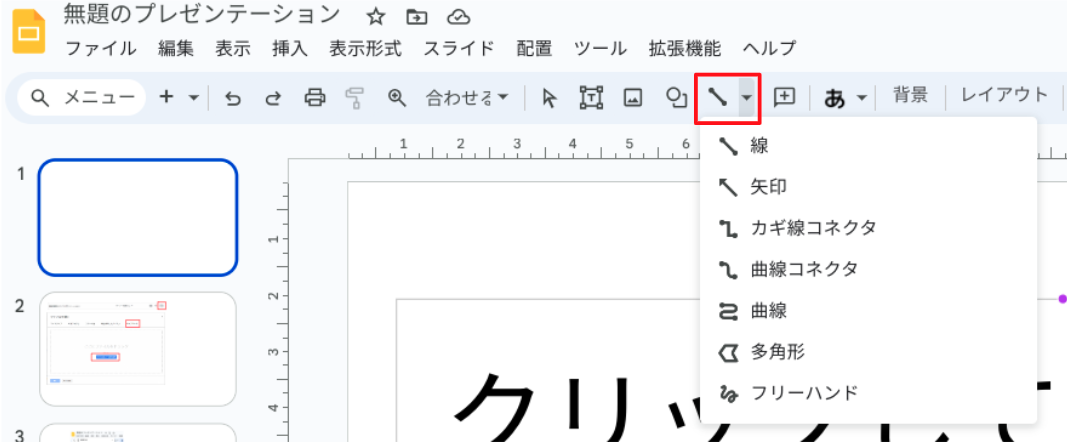
Task: Add a new slide with plus button
Action: tap(167, 97)
